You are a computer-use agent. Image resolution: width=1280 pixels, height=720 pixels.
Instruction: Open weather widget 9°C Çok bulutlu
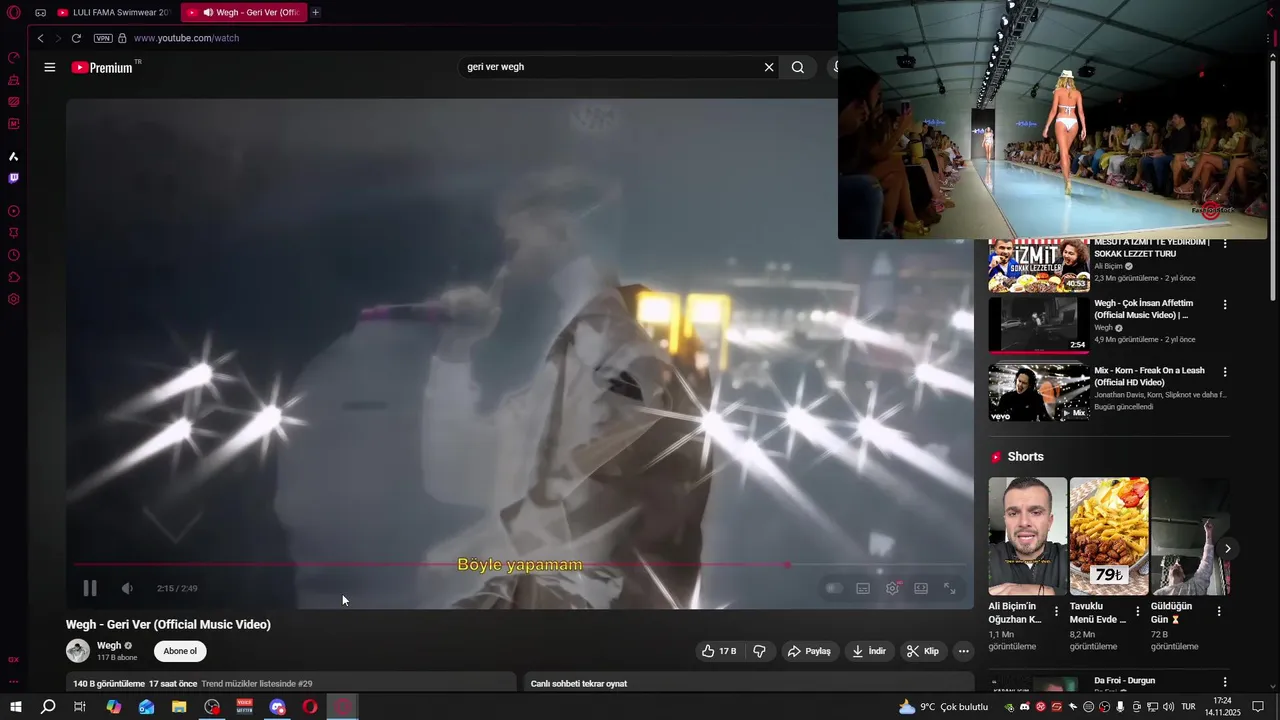(943, 707)
